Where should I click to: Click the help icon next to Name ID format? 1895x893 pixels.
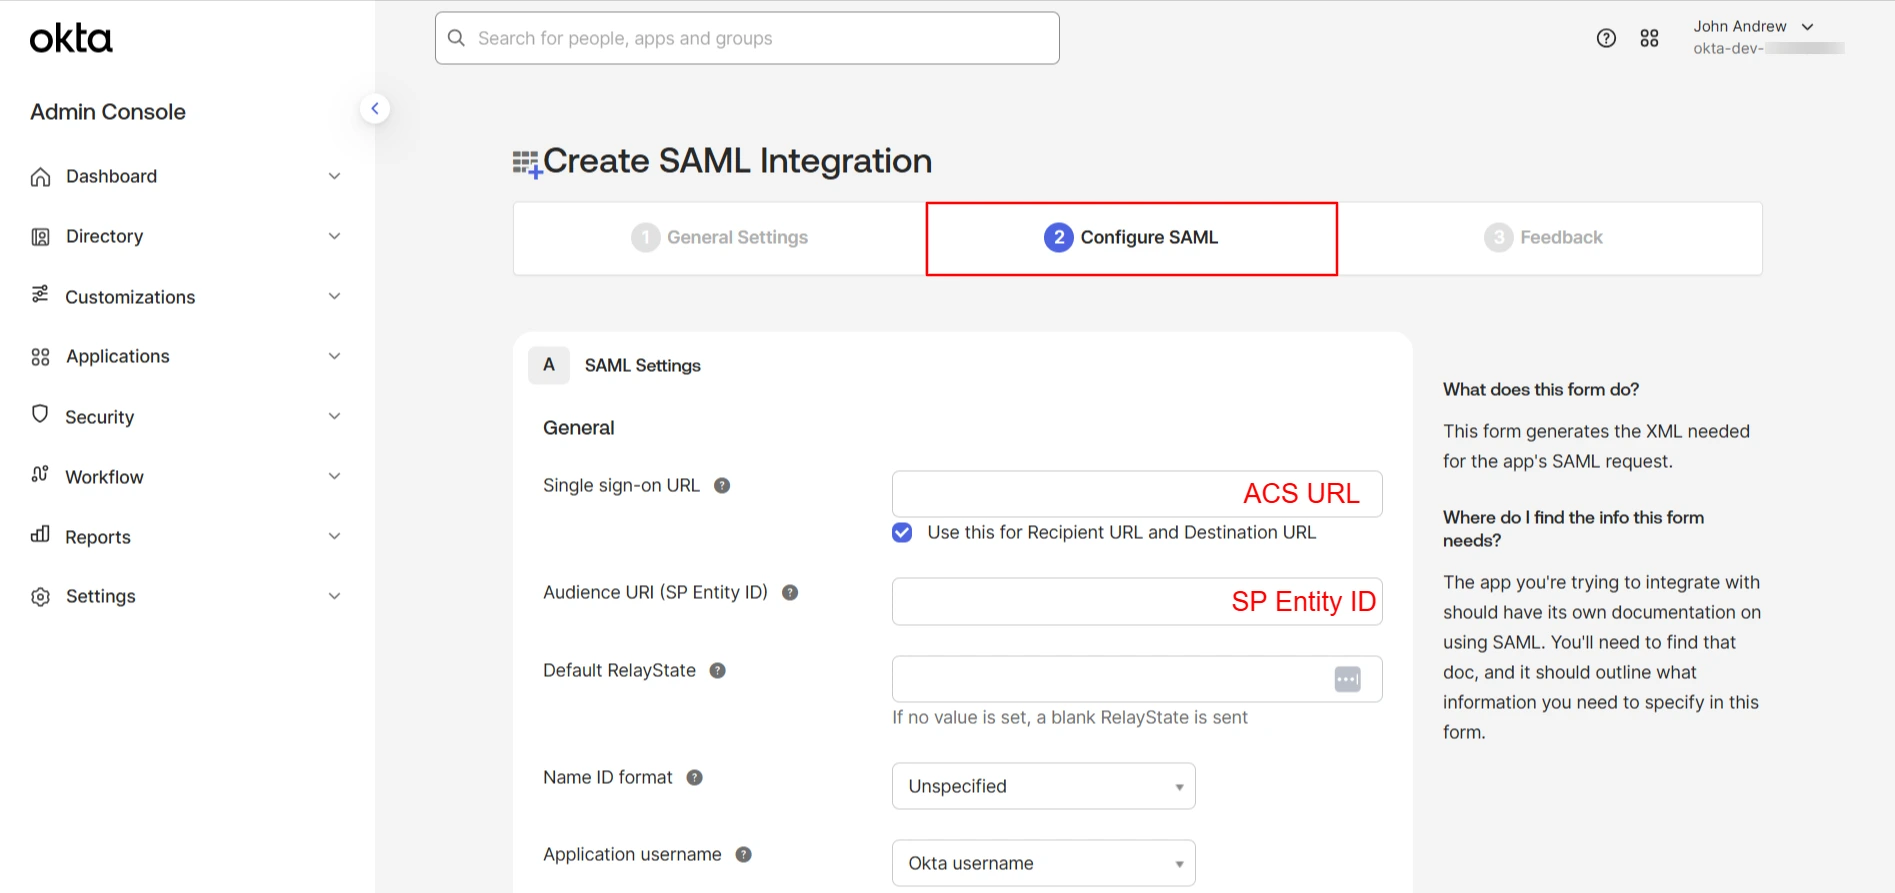(695, 777)
